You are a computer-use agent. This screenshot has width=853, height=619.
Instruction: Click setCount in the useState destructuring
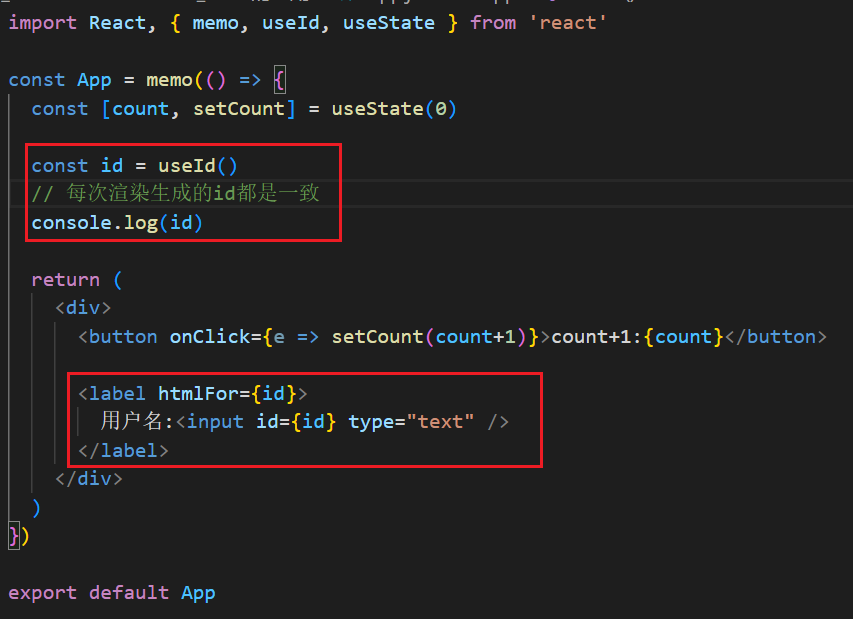pyautogui.click(x=239, y=109)
